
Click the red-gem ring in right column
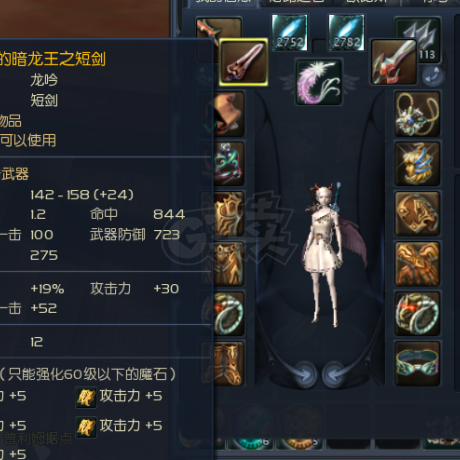pos(417,313)
